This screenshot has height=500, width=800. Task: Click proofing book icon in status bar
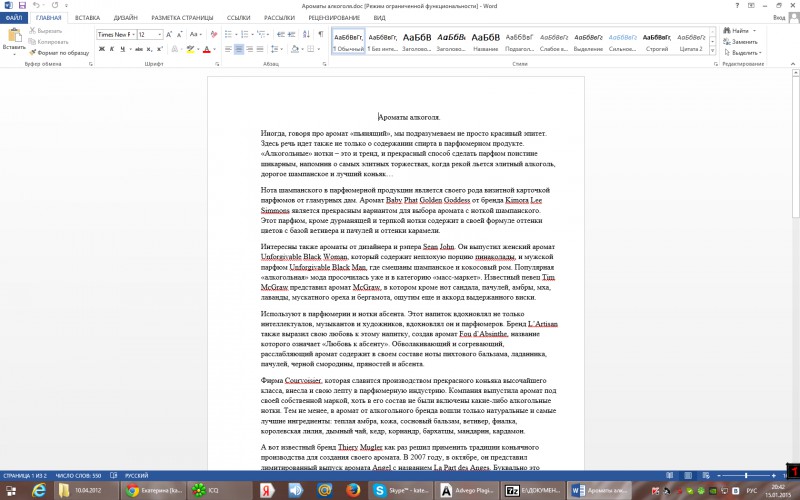[x=114, y=475]
